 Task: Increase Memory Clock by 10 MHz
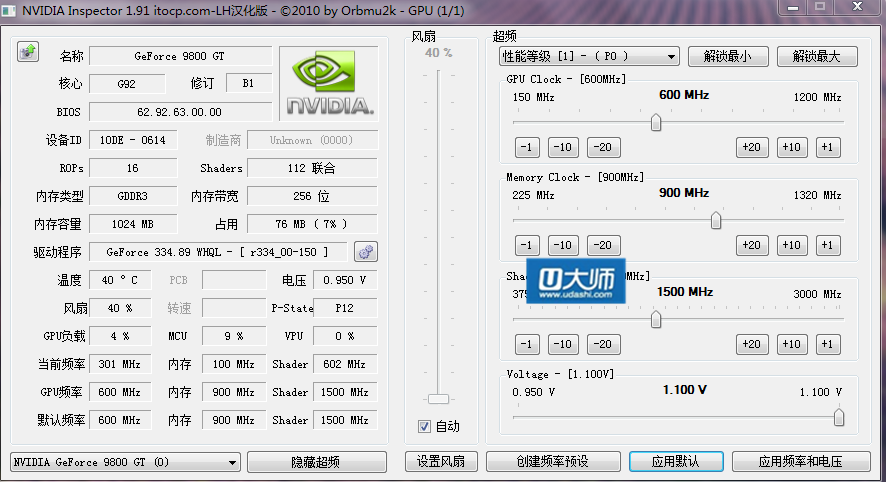(792, 245)
